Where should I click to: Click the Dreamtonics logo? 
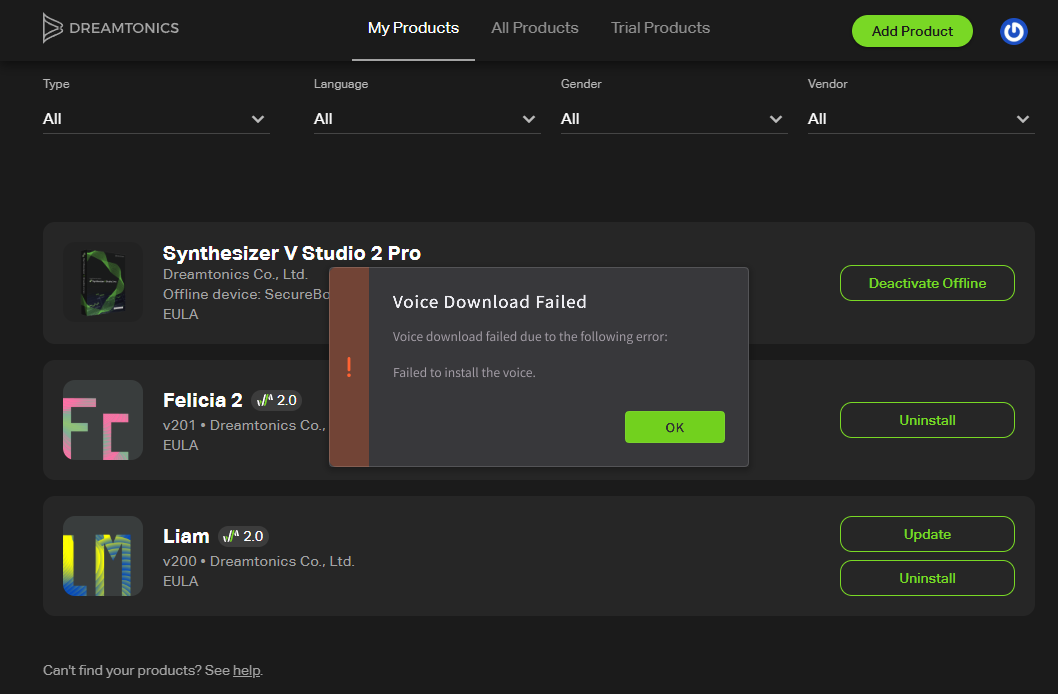tap(111, 28)
